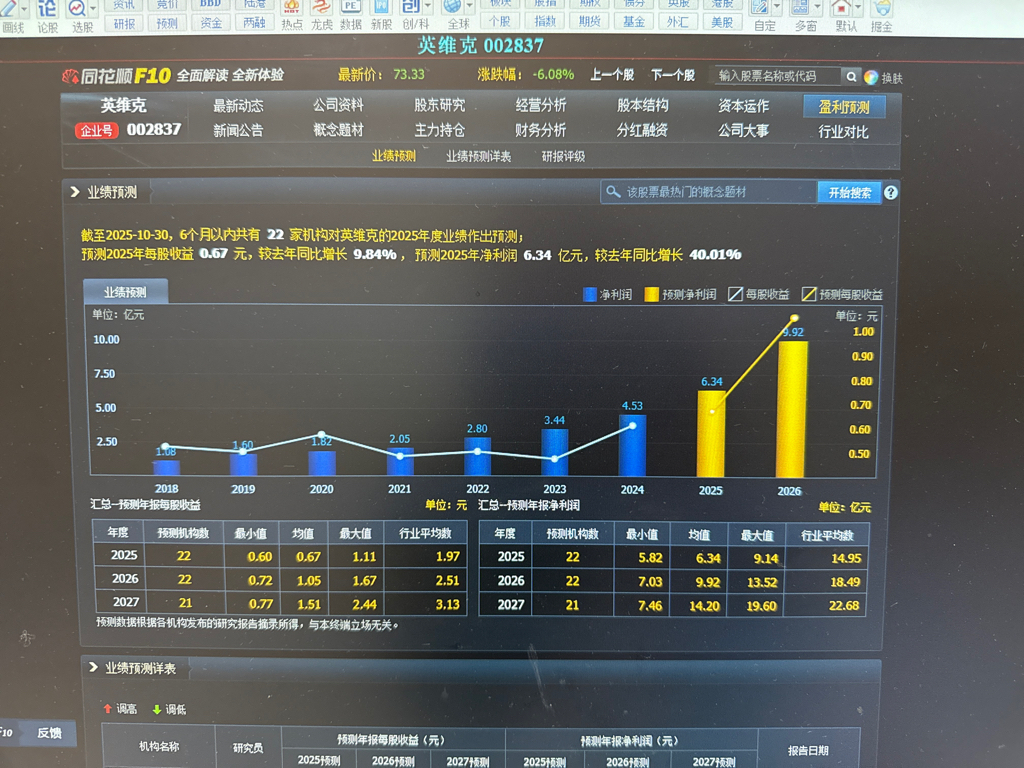Image resolution: width=1024 pixels, height=768 pixels.
Task: Open the 最新动态 menu item
Action: coord(238,106)
